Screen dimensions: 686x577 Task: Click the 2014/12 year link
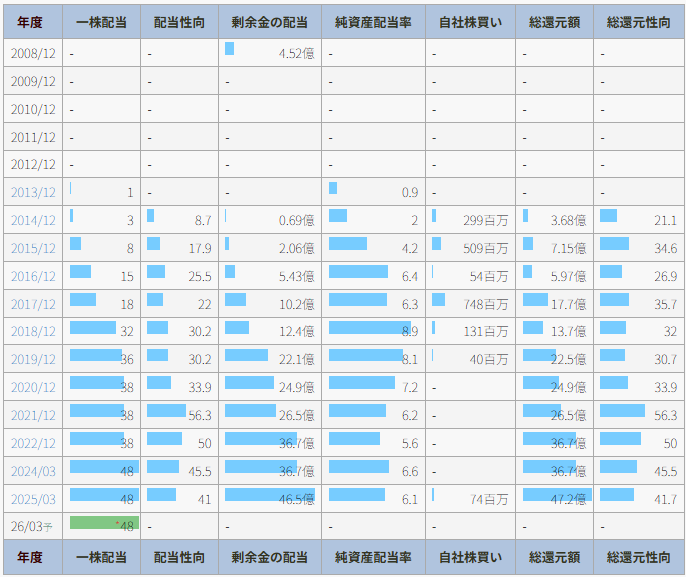pos(33,221)
